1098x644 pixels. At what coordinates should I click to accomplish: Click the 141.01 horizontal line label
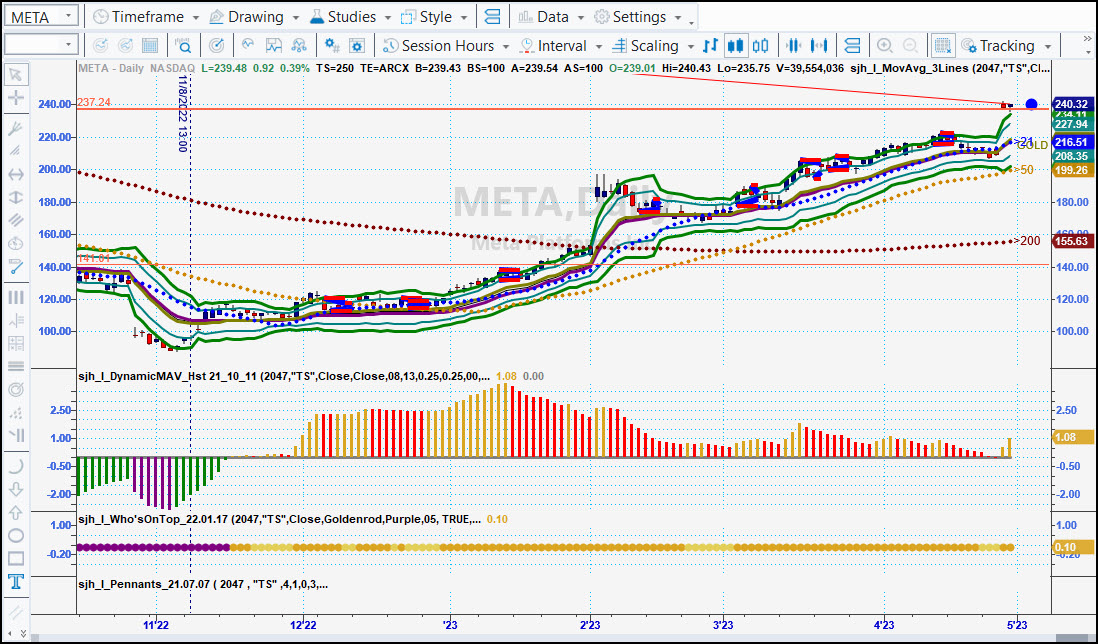[x=94, y=258]
